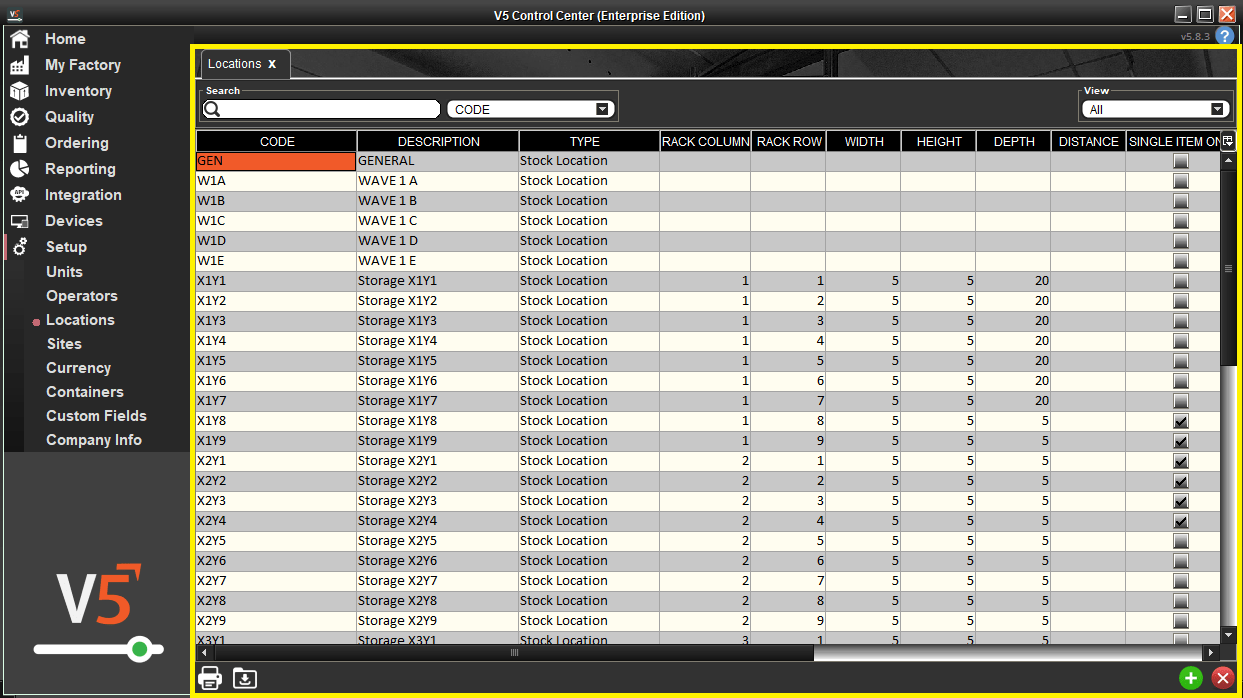Open the CODE search field dropdown
Image resolution: width=1243 pixels, height=698 pixels.
(x=530, y=110)
